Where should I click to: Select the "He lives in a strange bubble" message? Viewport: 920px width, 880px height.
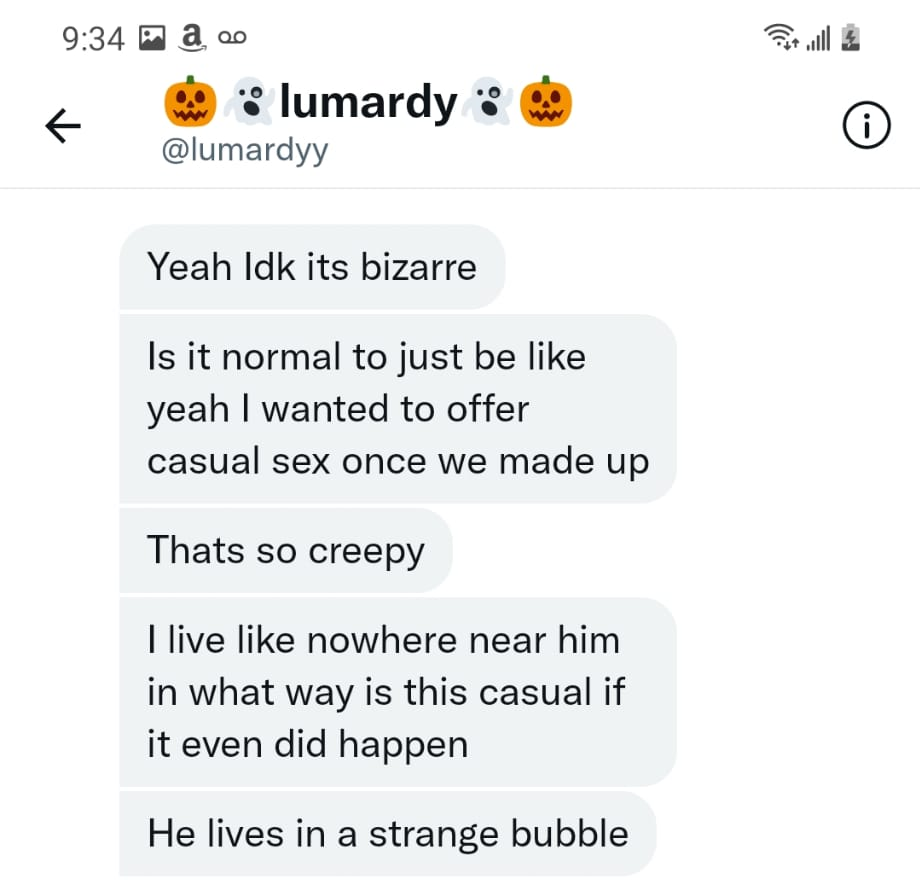(388, 834)
